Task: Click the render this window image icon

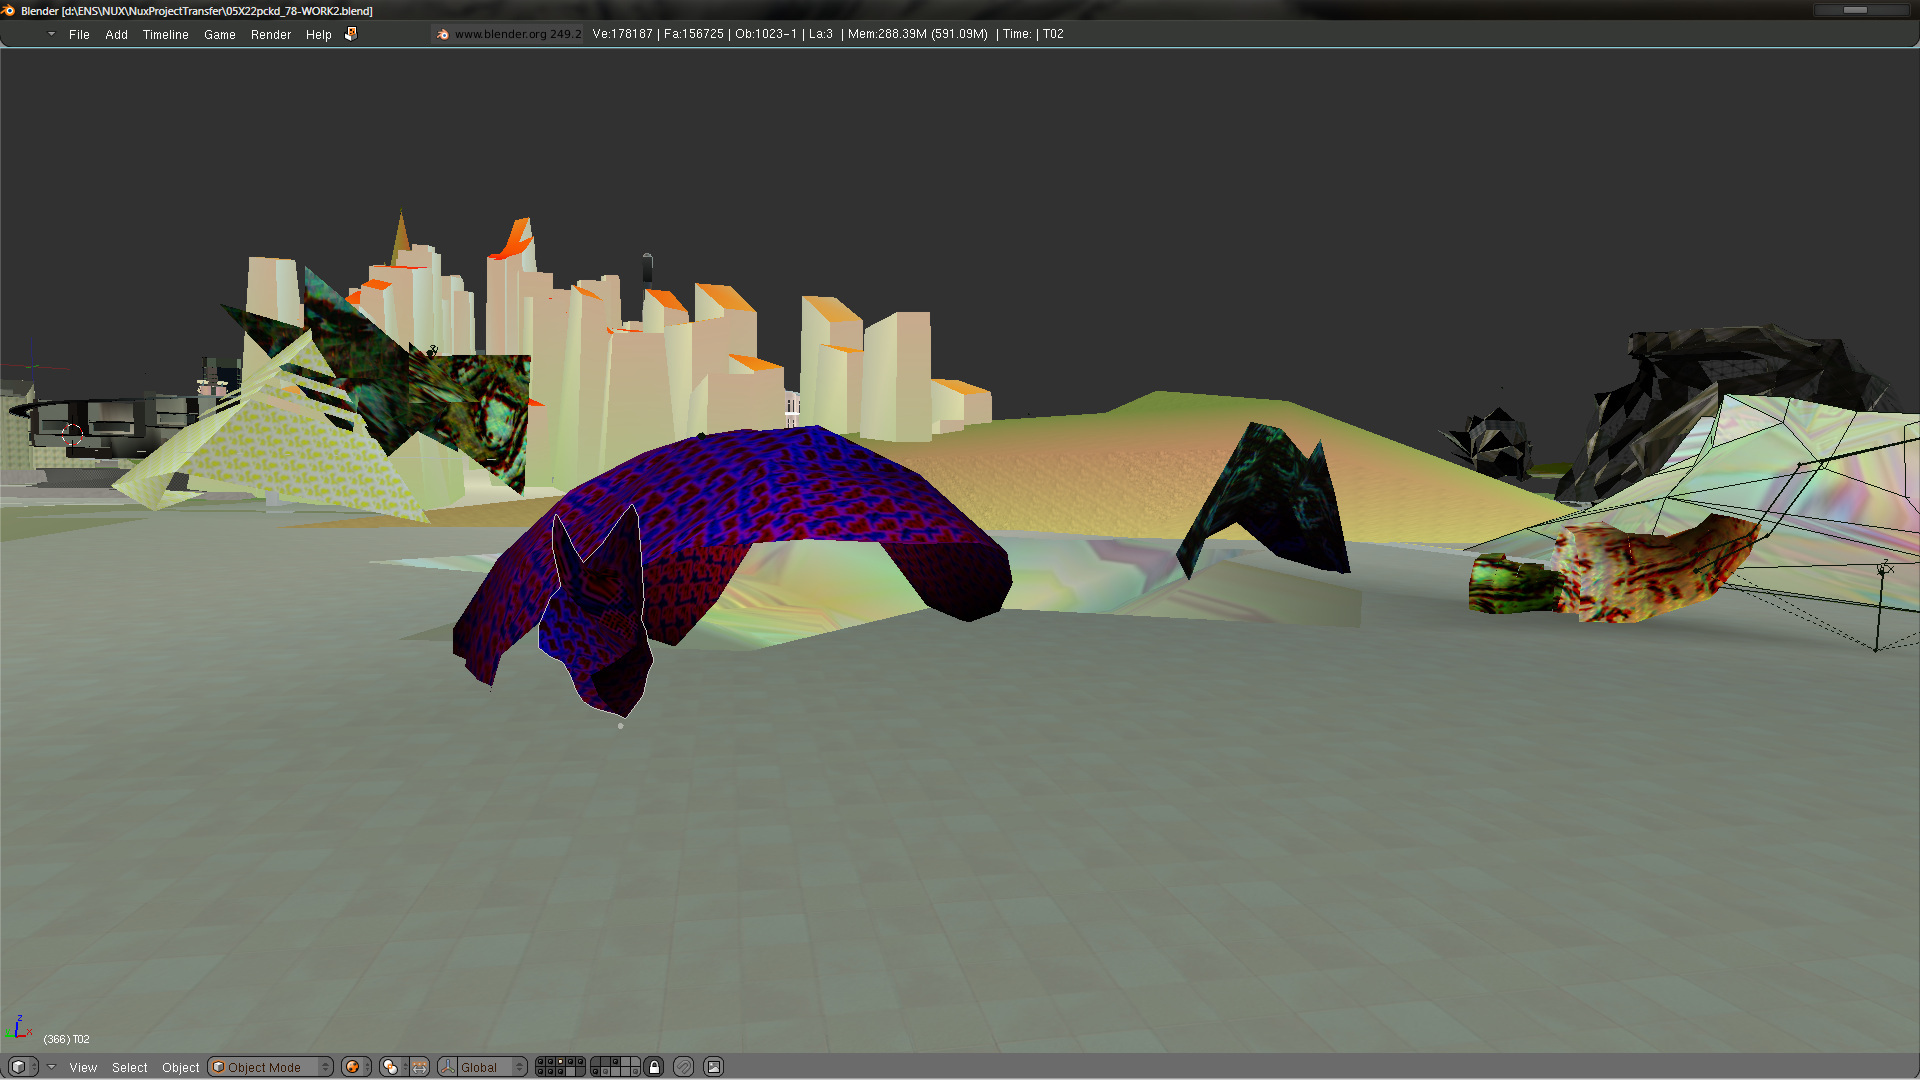Action: point(713,1067)
